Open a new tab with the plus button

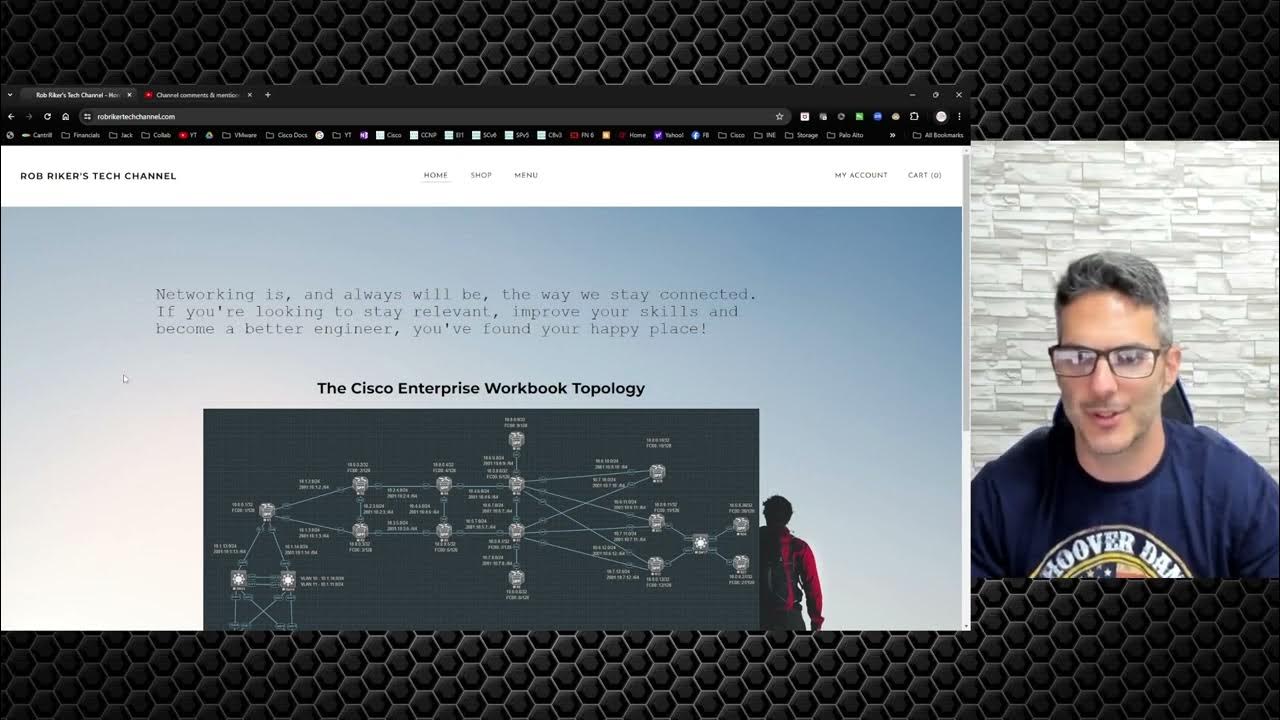tap(268, 95)
